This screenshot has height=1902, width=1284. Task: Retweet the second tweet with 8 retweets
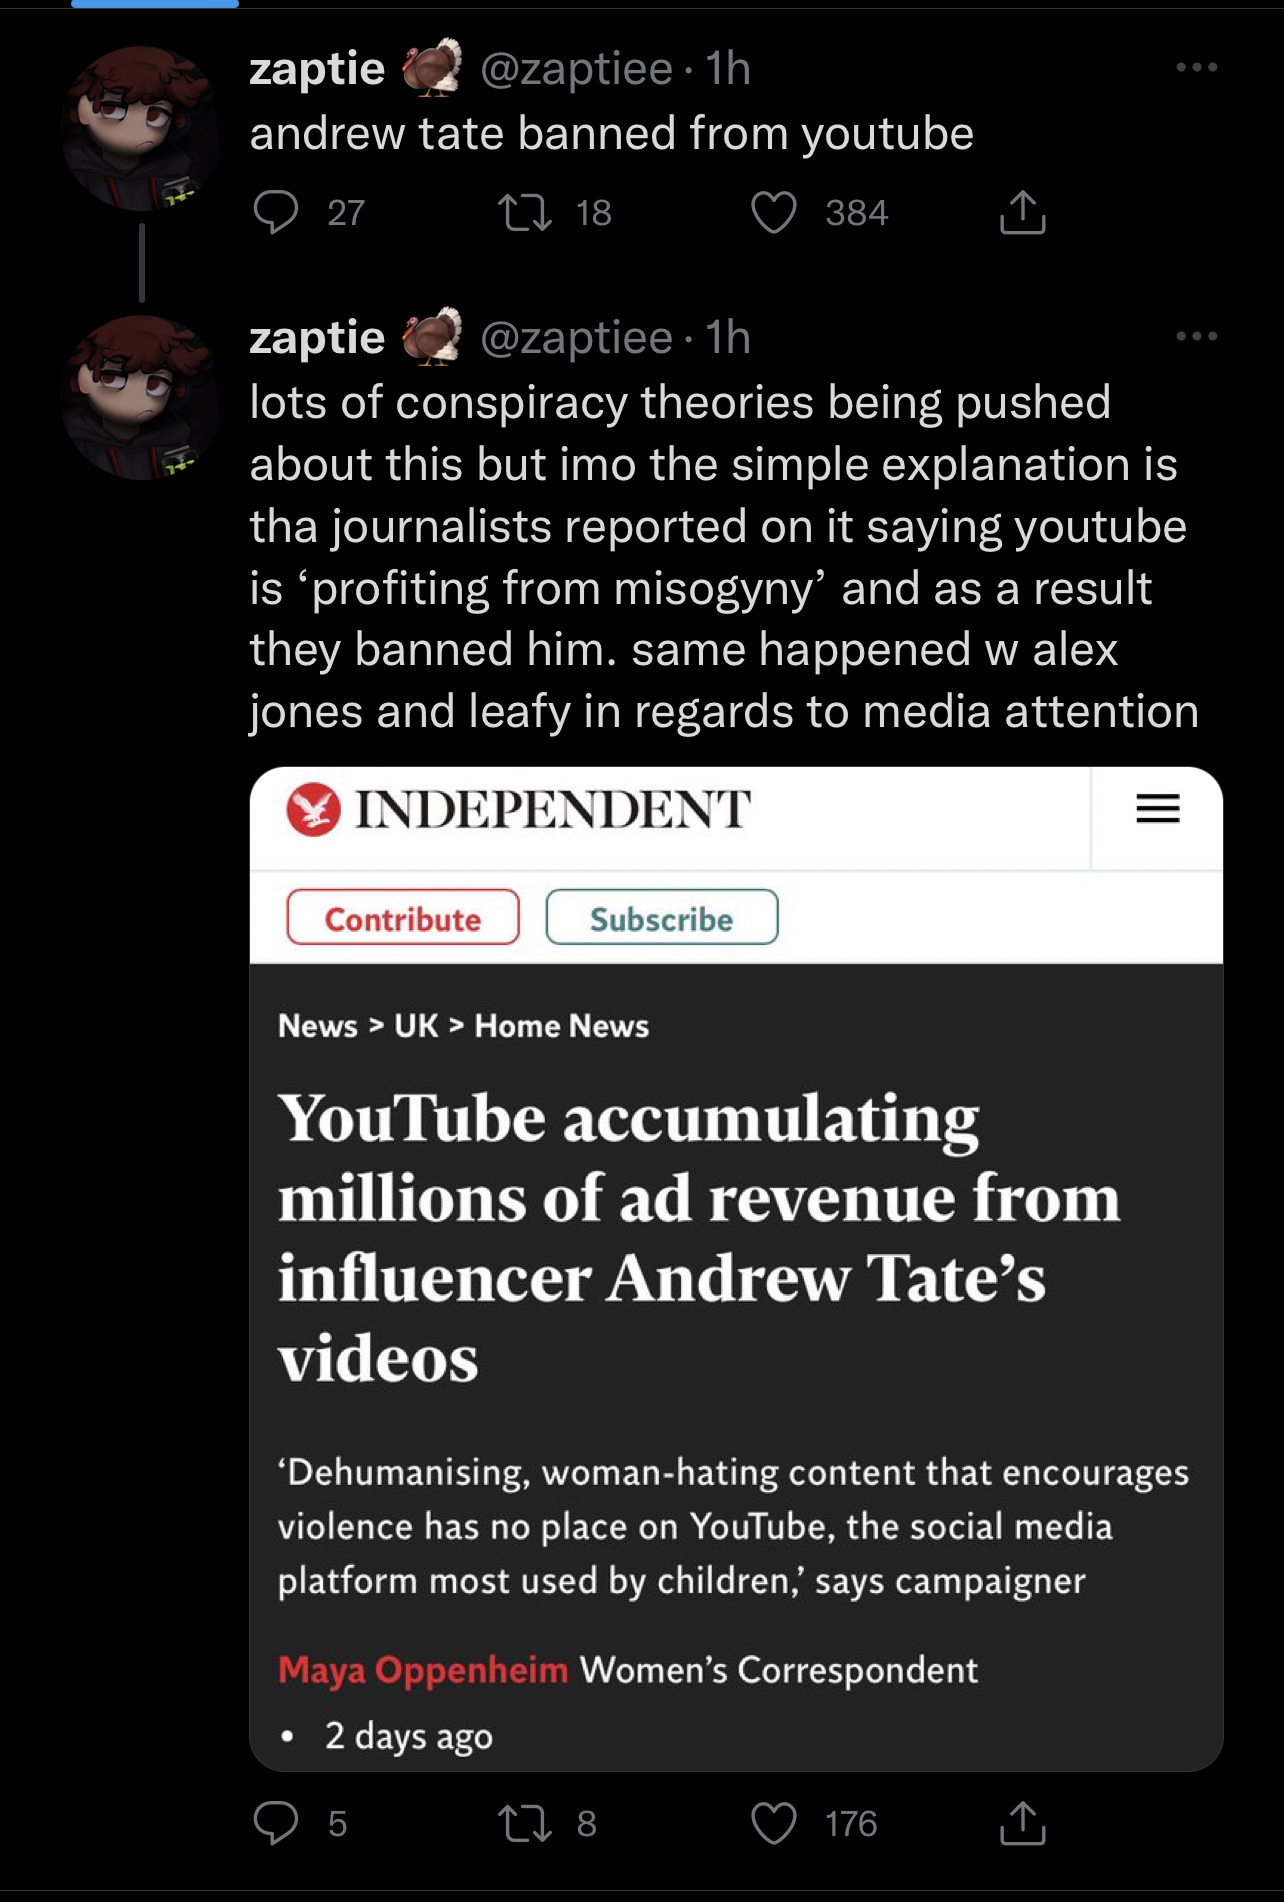pos(525,1823)
